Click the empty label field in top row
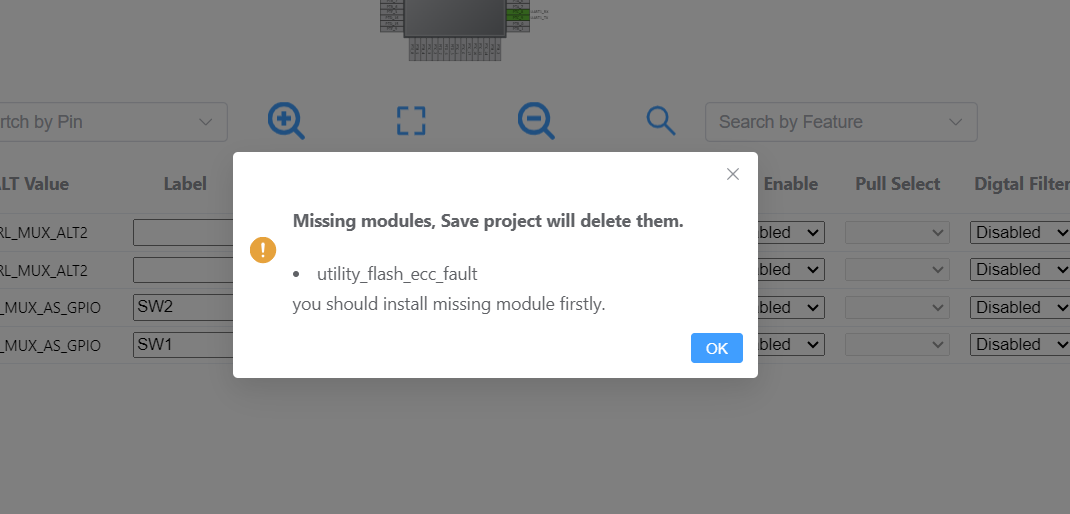Image resolution: width=1070 pixels, height=514 pixels. click(x=184, y=232)
